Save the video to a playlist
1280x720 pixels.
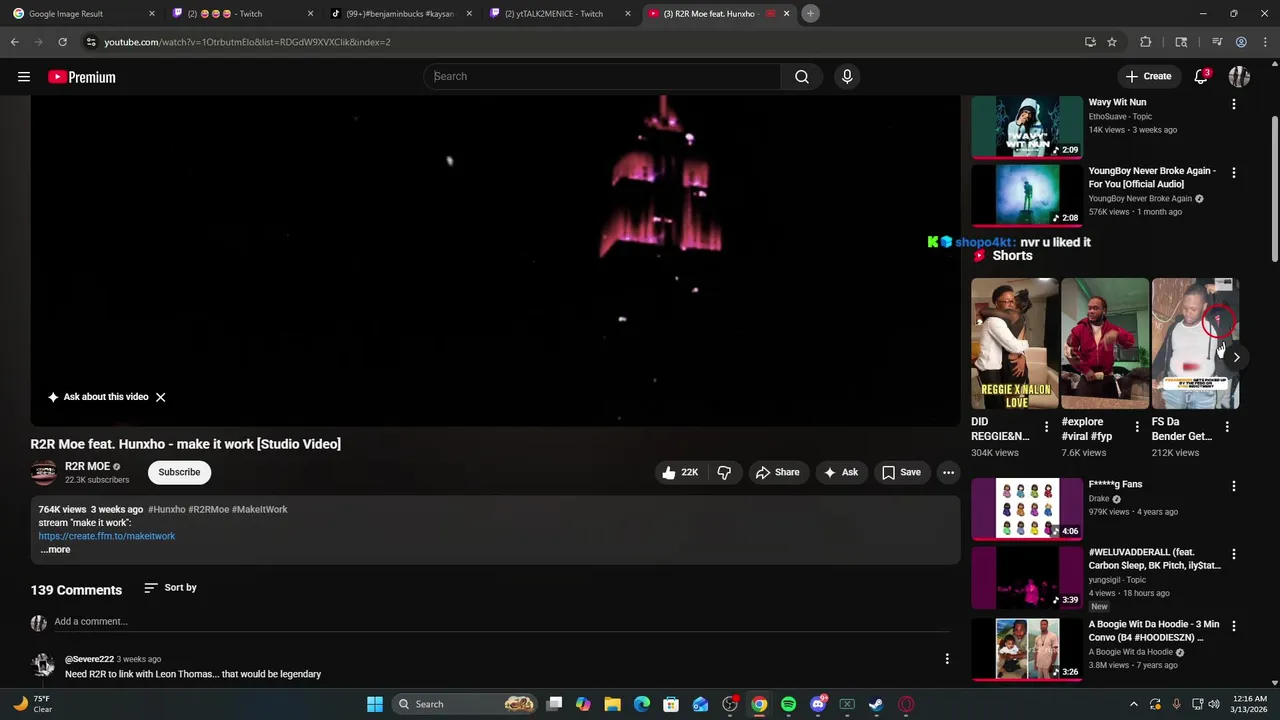point(901,472)
